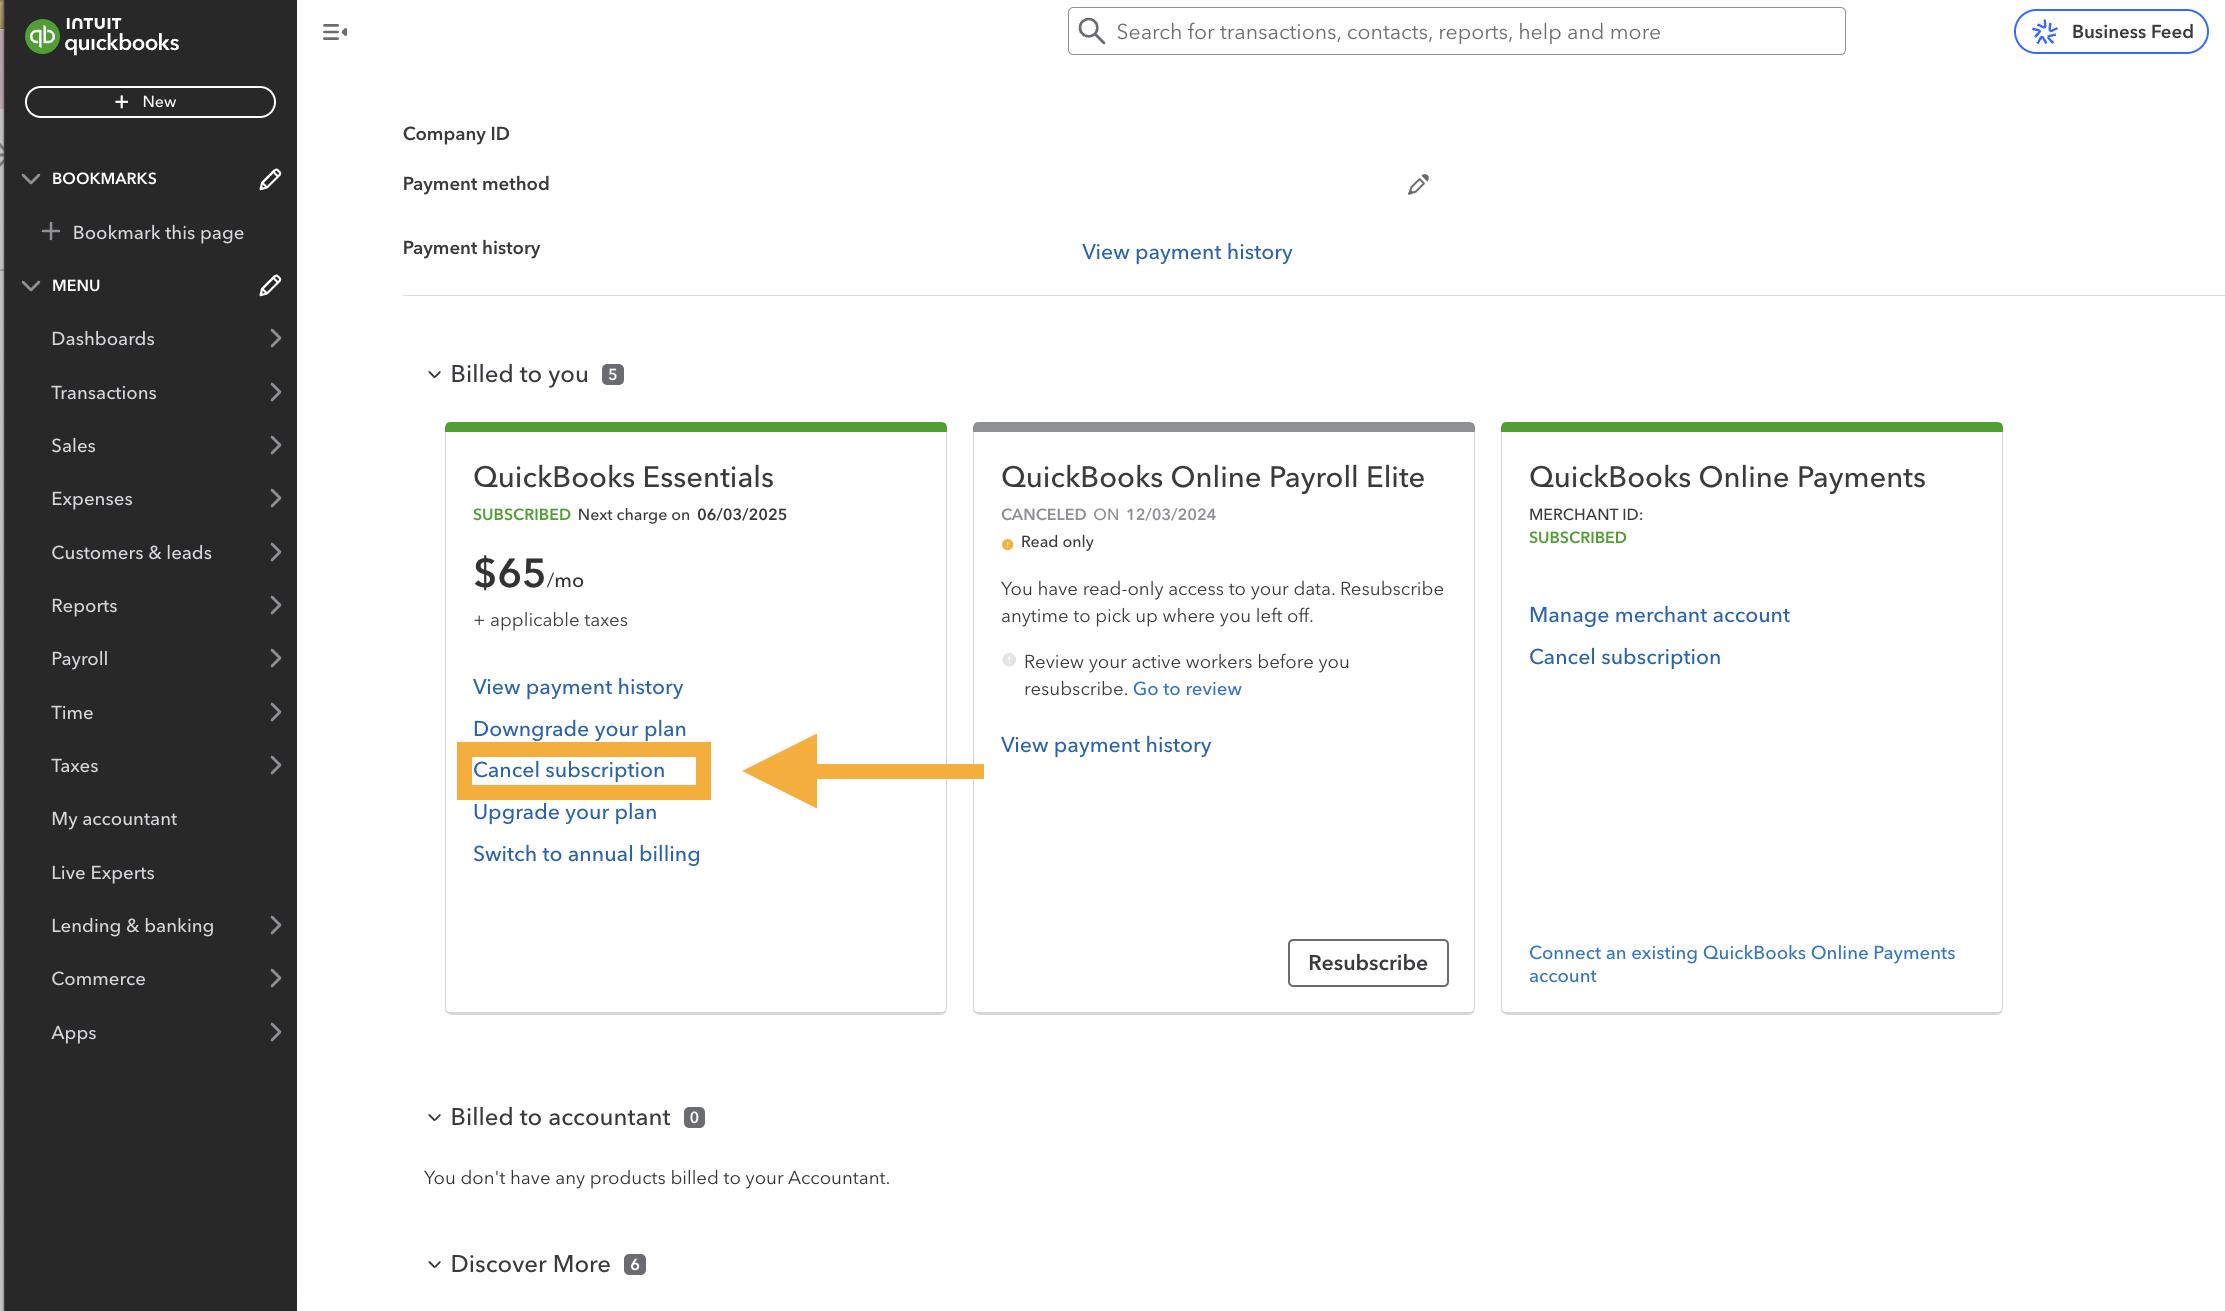Click View payment history next to Payment history

pyautogui.click(x=1187, y=252)
